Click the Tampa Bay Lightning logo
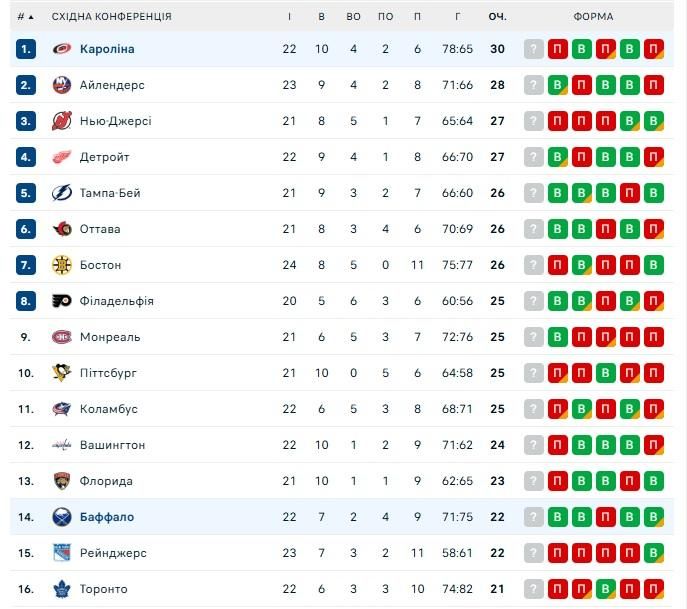Image resolution: width=687 pixels, height=609 pixels. click(x=62, y=193)
